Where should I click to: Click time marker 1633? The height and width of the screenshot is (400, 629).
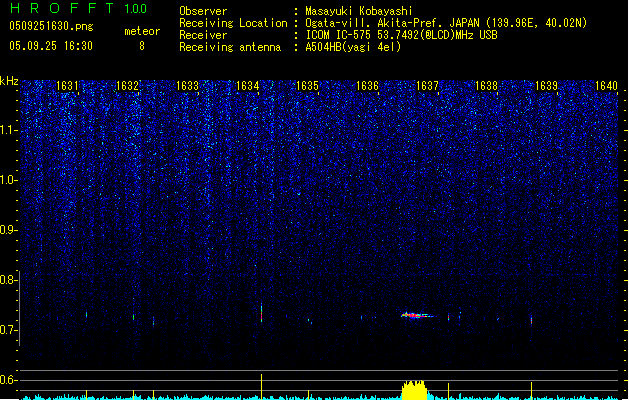(x=187, y=86)
